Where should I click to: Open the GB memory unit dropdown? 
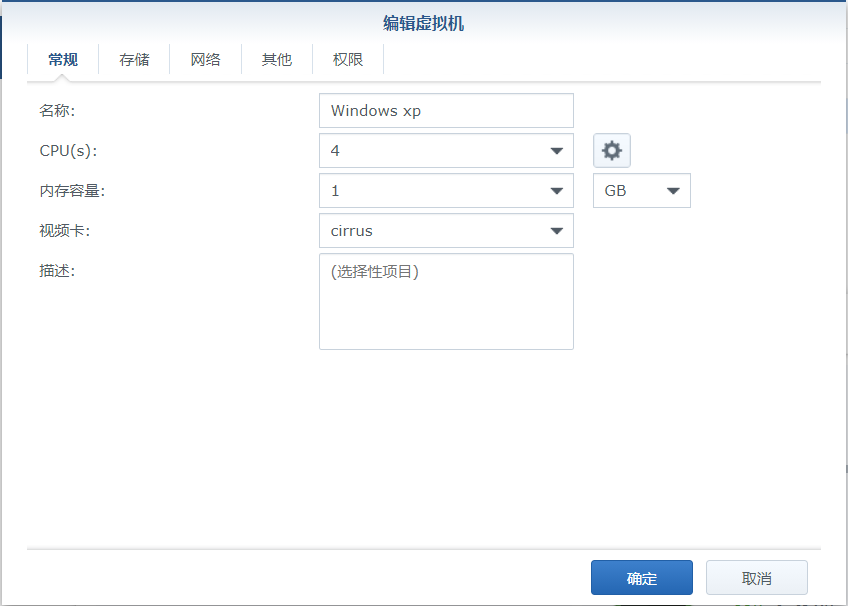click(x=642, y=191)
